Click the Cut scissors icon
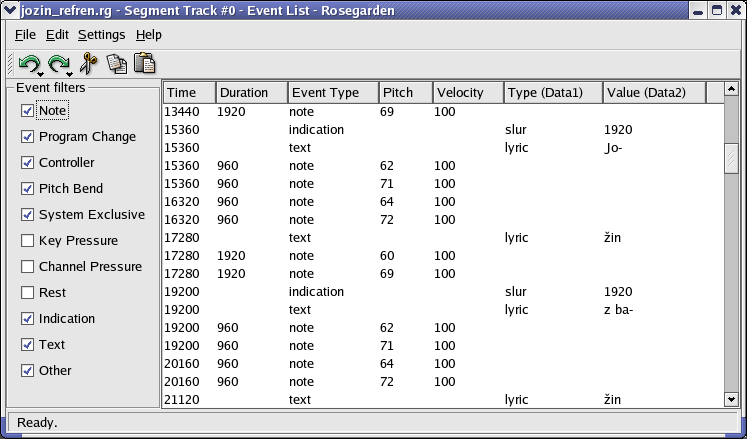The height and width of the screenshot is (439, 747). click(88, 63)
